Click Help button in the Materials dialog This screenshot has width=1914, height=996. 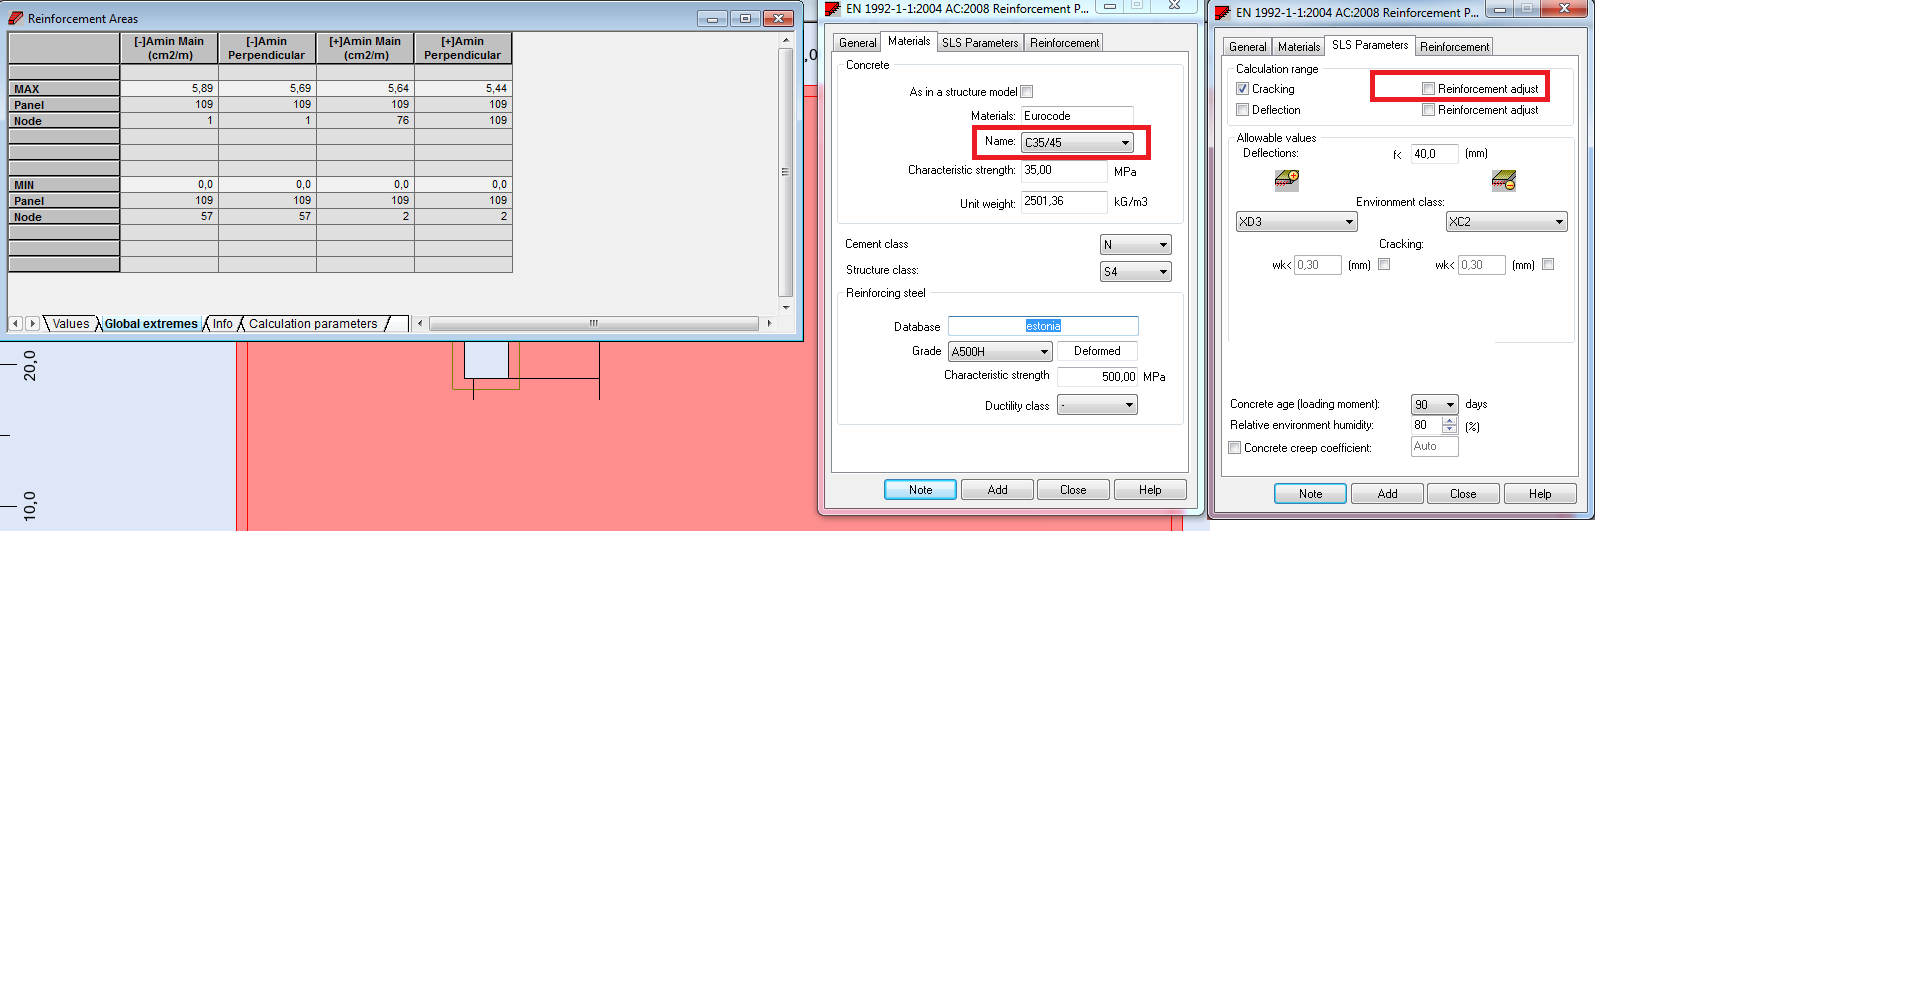tap(1150, 490)
